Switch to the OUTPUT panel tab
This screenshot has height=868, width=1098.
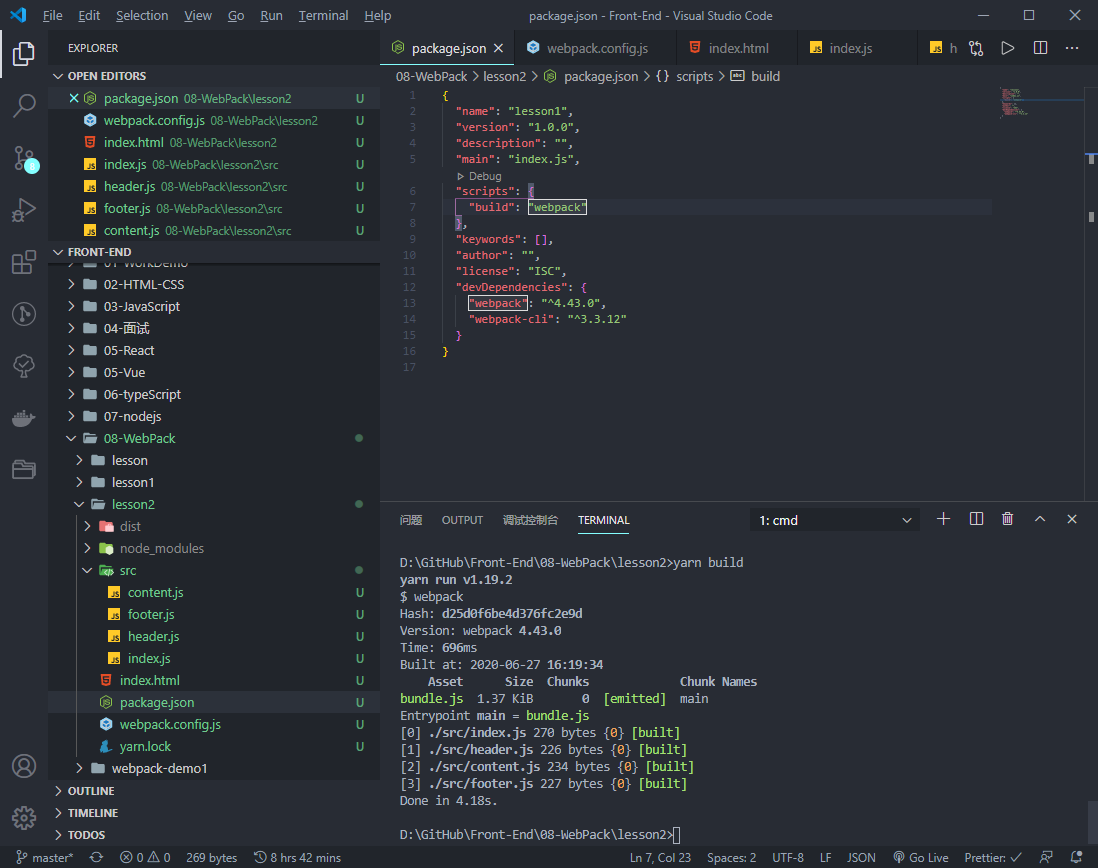point(462,520)
